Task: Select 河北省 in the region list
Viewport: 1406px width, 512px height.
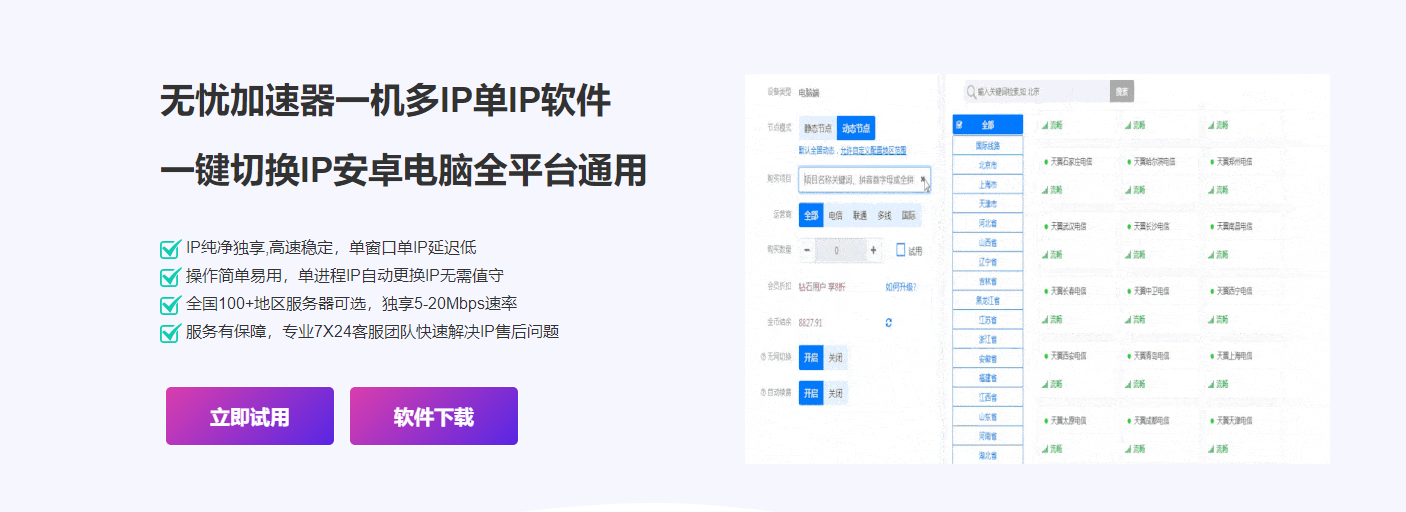Action: [988, 223]
